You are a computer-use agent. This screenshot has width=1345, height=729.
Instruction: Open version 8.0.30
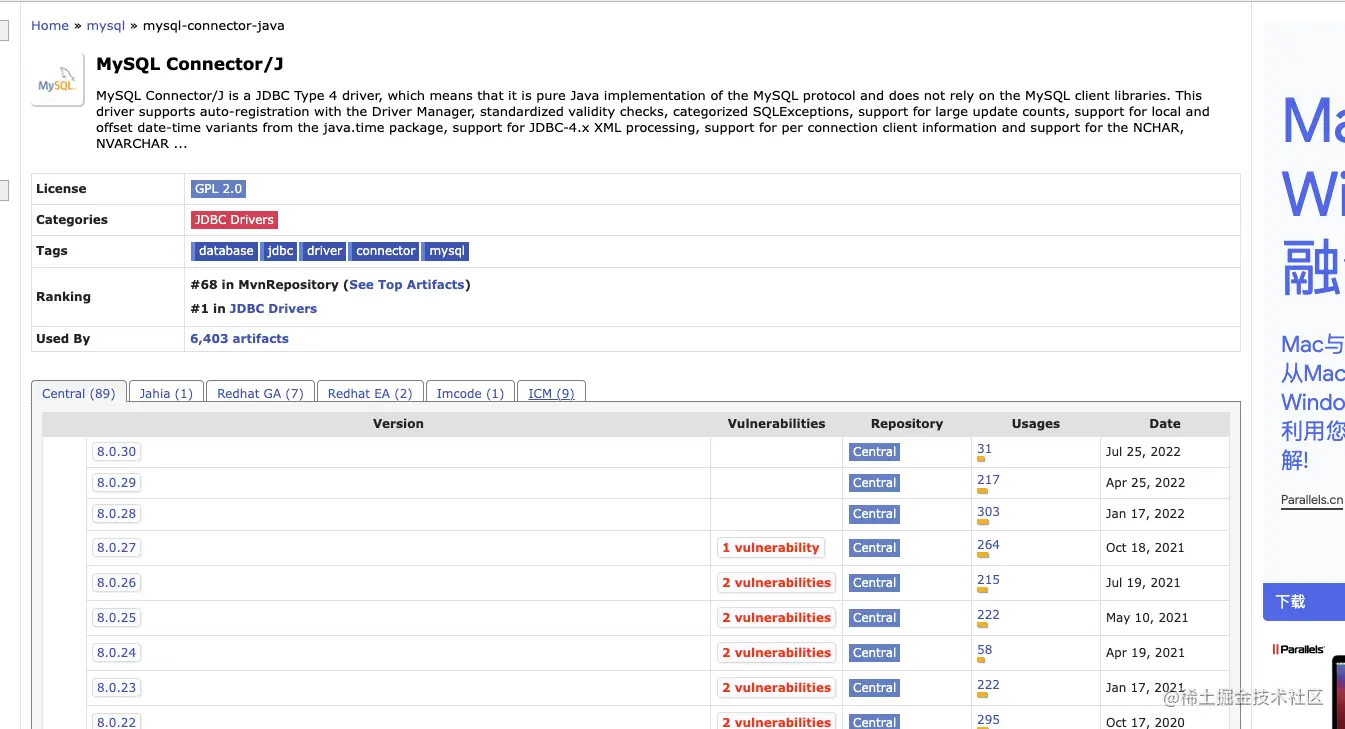116,452
